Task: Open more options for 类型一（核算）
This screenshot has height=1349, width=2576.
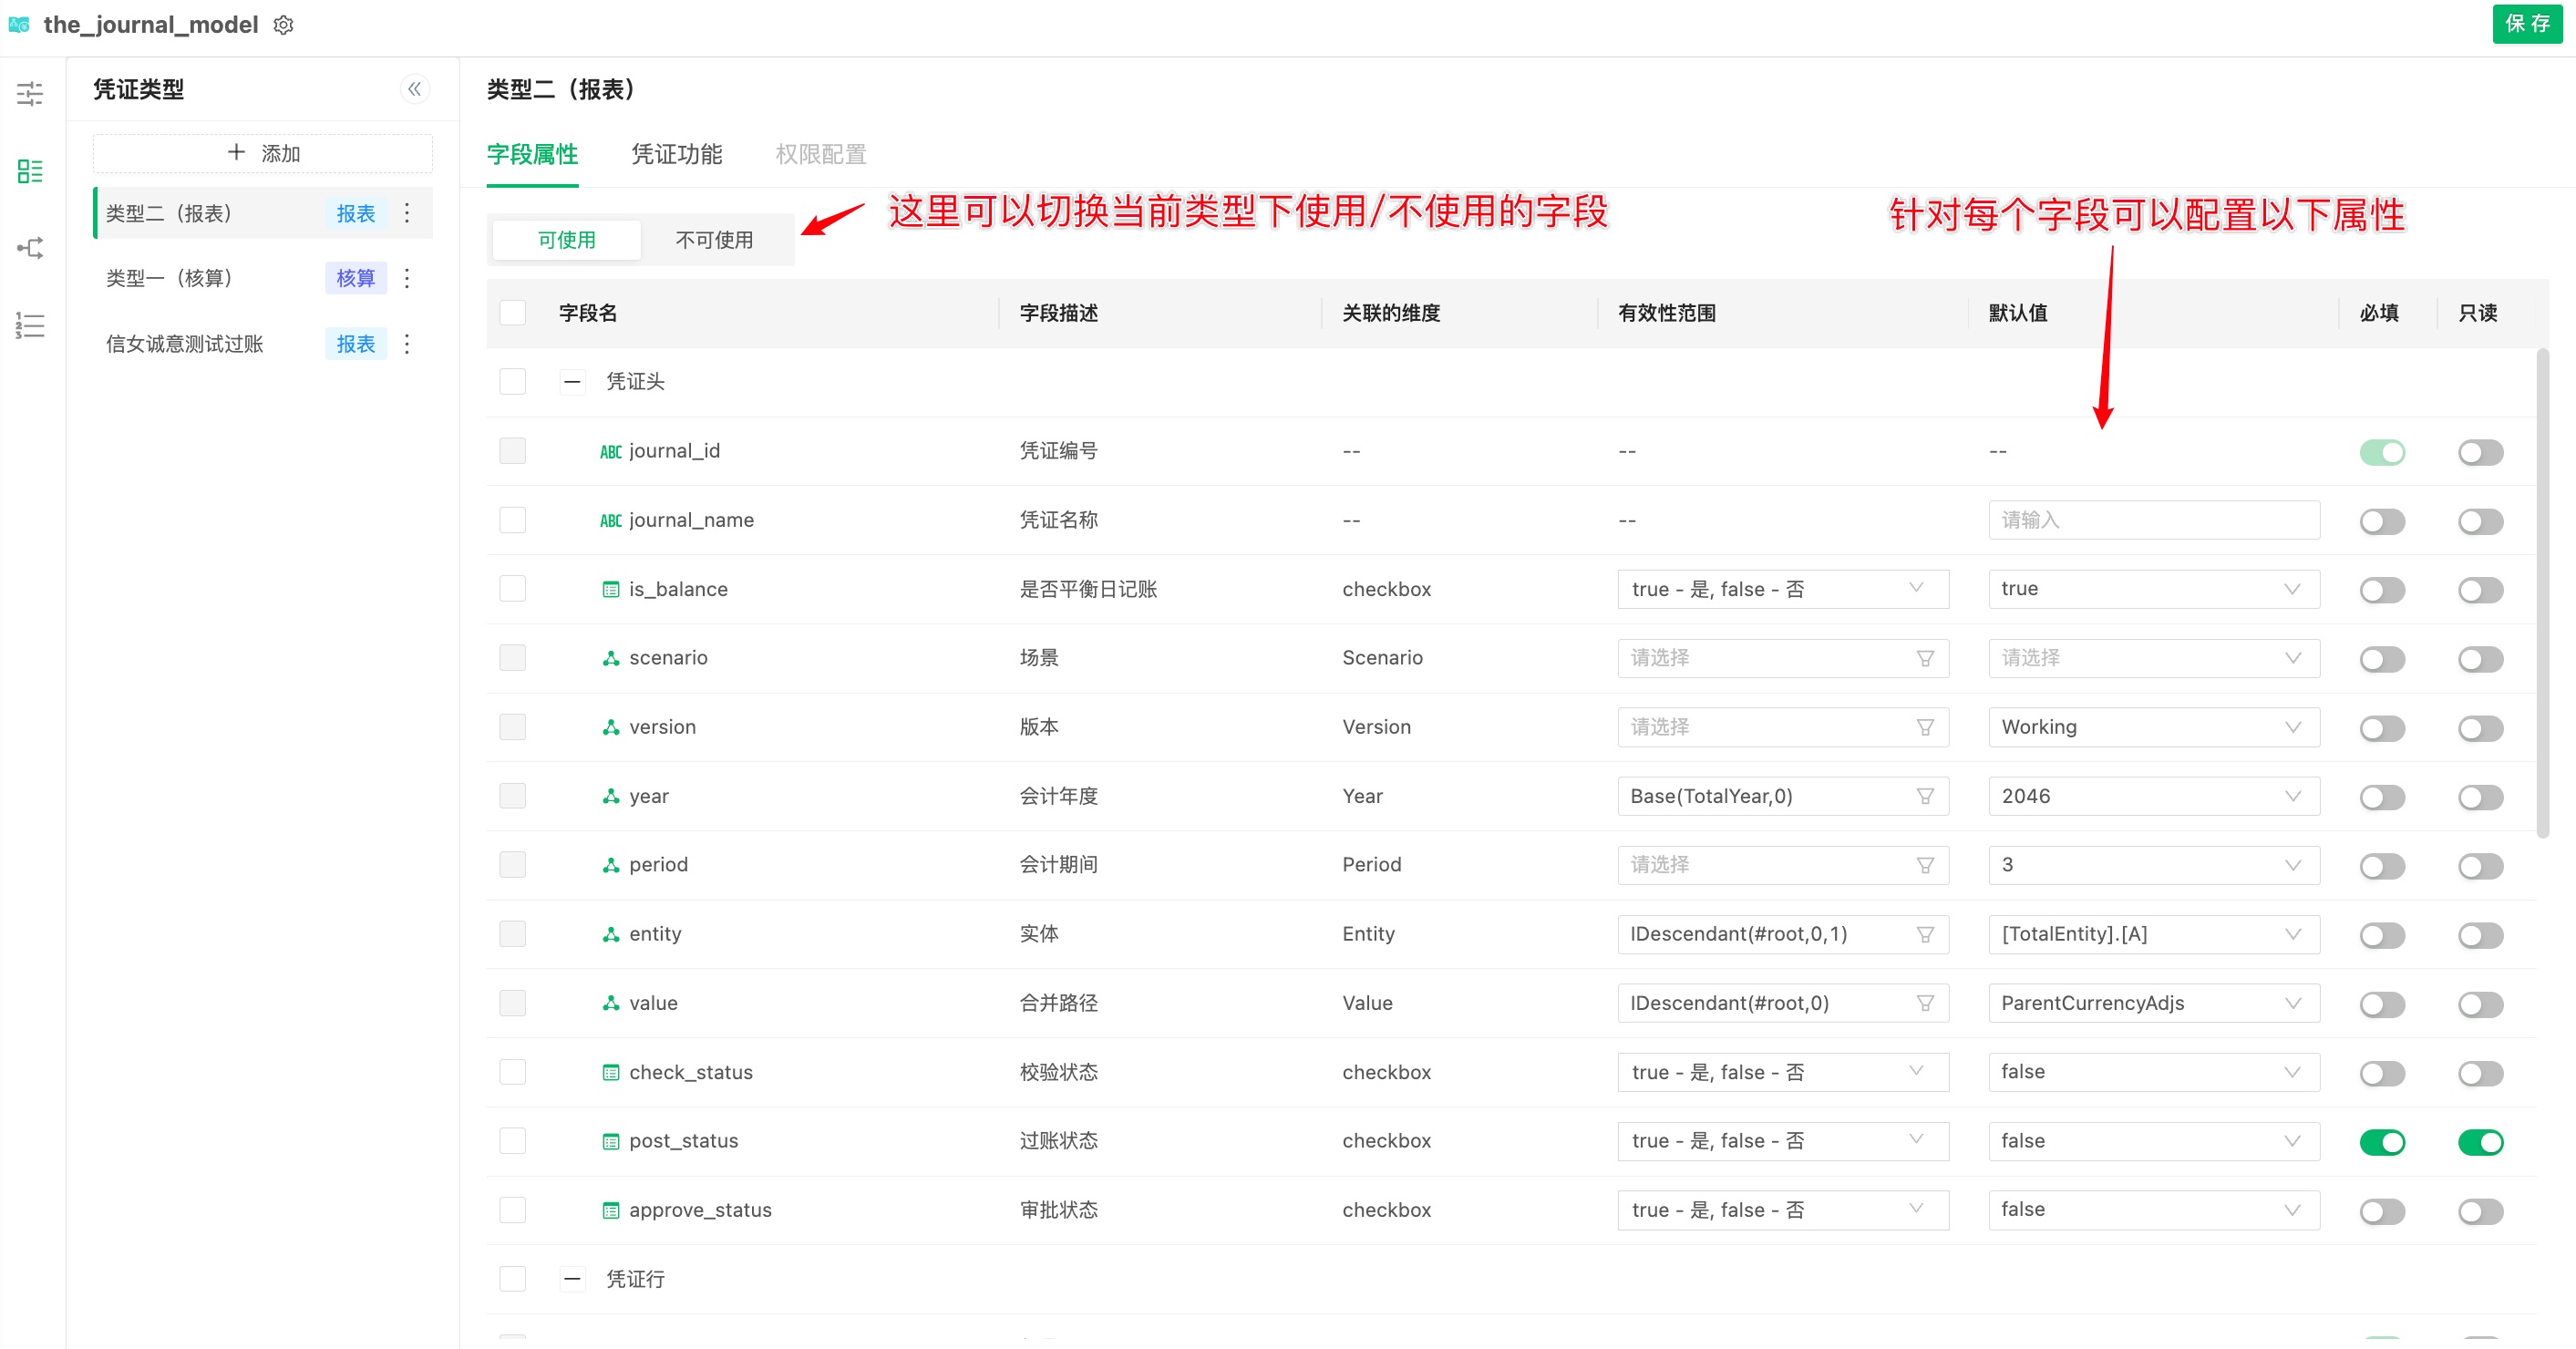Action: click(x=407, y=278)
